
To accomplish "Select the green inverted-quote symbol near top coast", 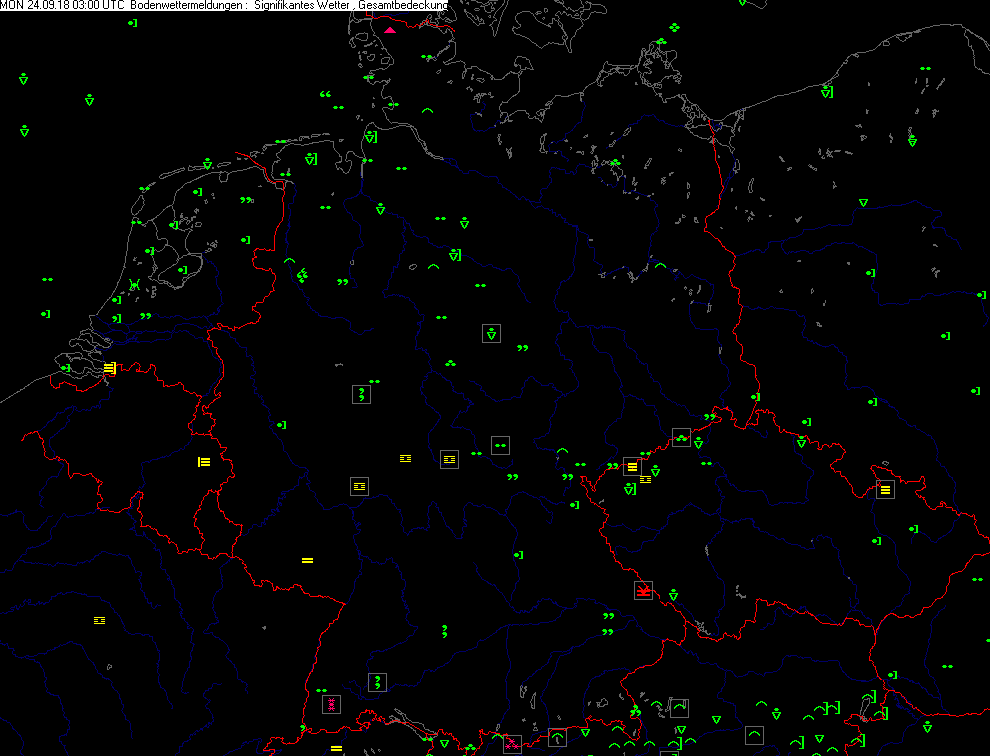I will 325,95.
